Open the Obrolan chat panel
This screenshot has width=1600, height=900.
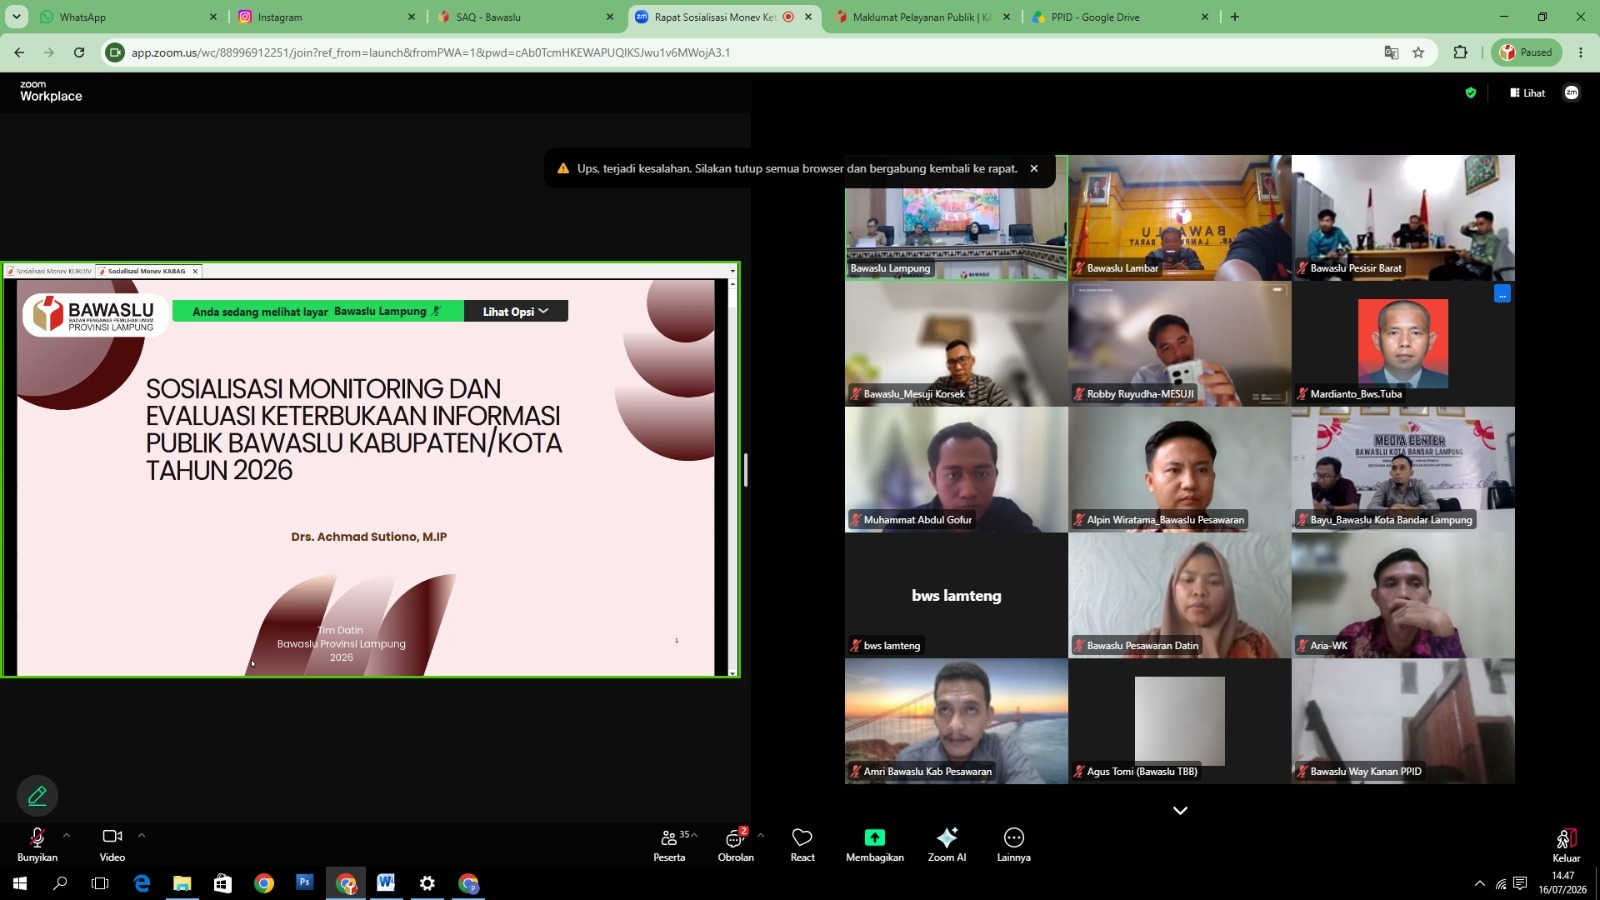735,844
